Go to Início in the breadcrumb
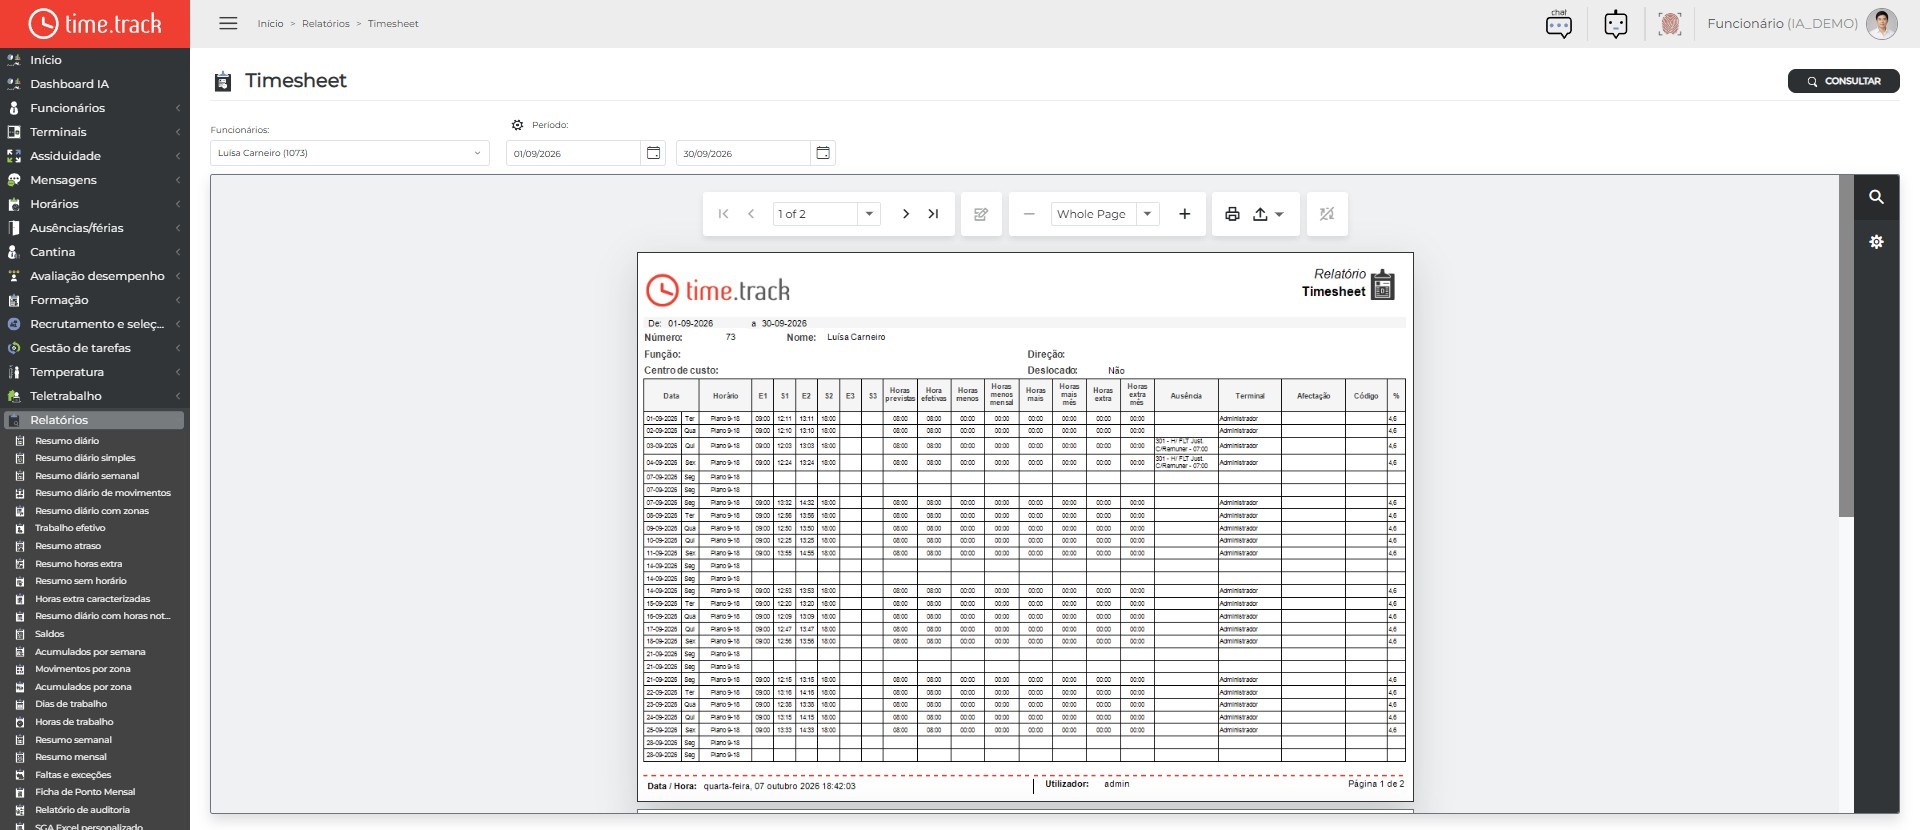1920x830 pixels. [x=270, y=24]
